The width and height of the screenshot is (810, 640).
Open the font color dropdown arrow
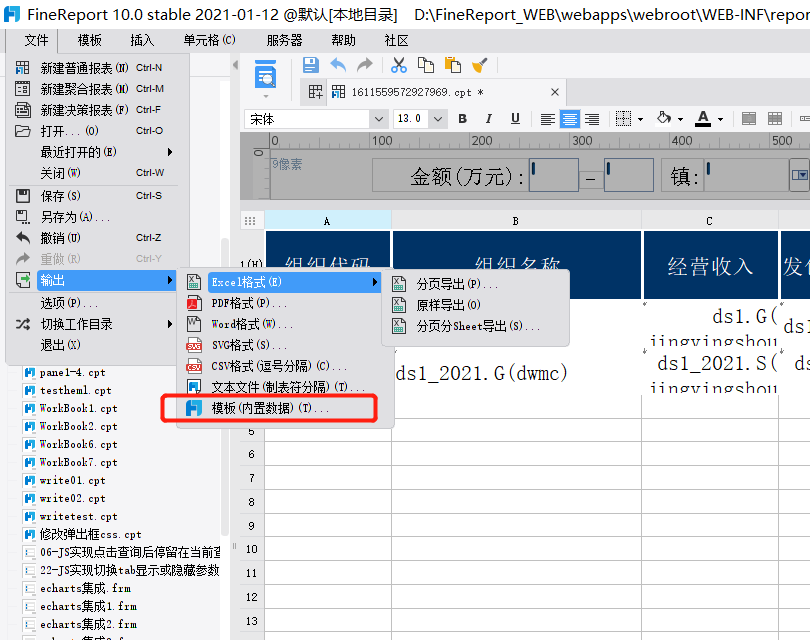[721, 119]
